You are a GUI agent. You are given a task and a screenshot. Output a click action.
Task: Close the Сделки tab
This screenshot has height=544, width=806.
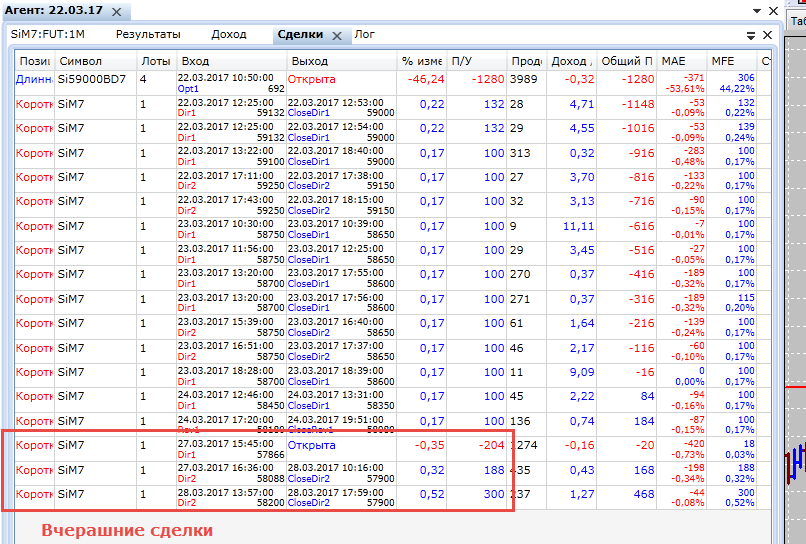pyautogui.click(x=337, y=35)
